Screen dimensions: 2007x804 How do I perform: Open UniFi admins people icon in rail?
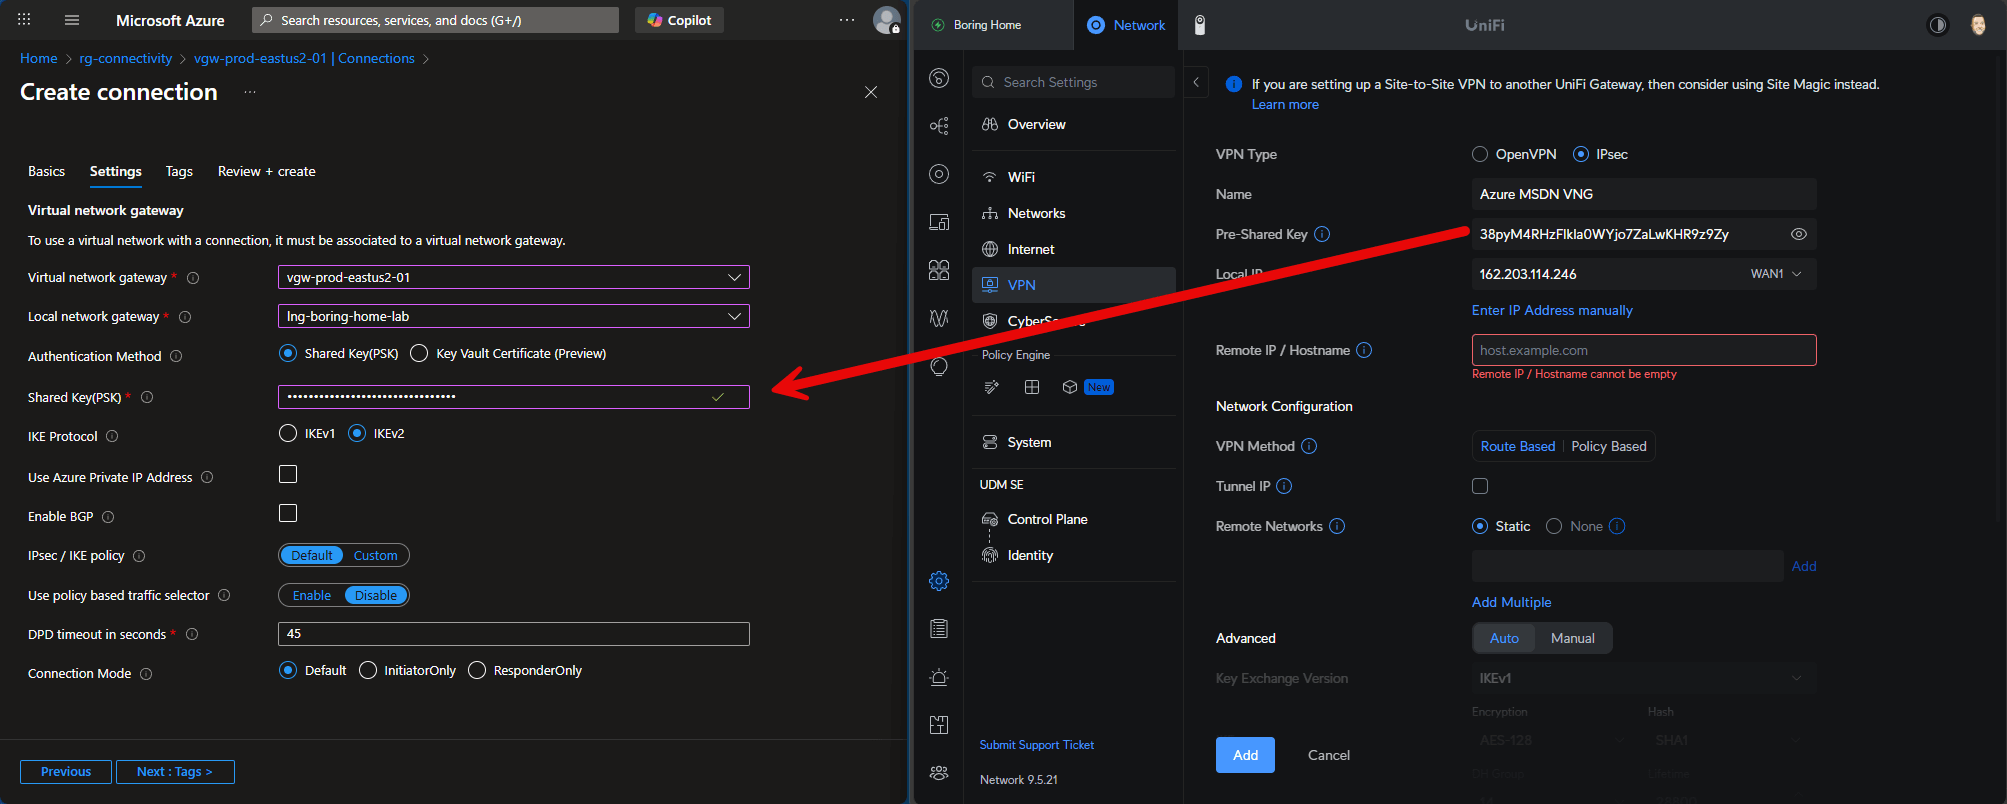pos(939,773)
